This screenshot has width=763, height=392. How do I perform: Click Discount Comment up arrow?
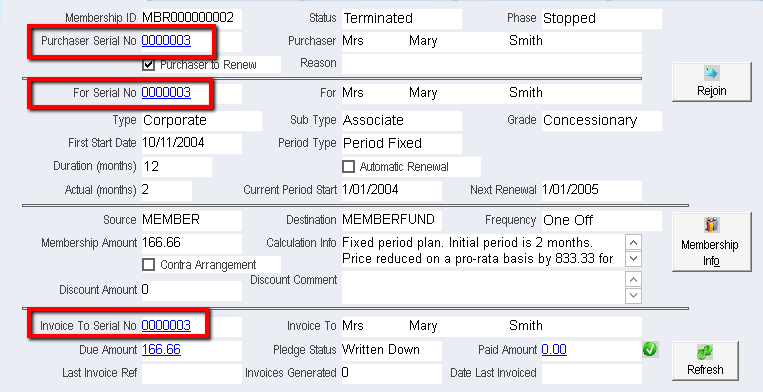[633, 279]
